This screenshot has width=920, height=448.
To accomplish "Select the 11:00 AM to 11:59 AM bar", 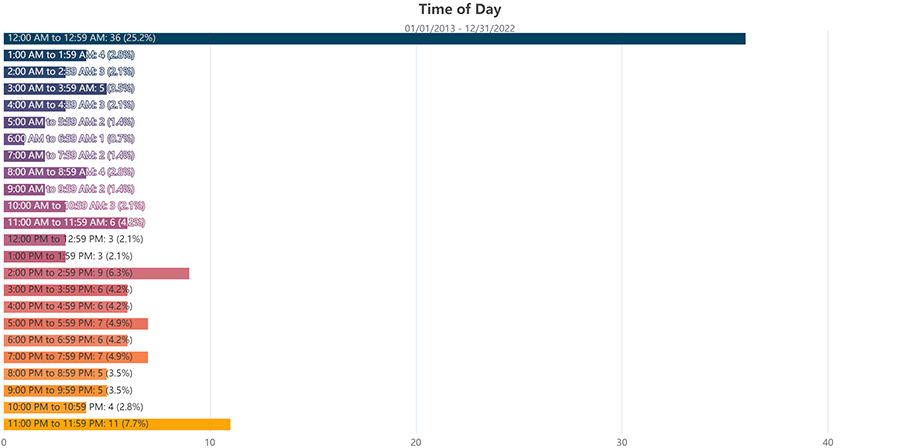I will coord(66,223).
